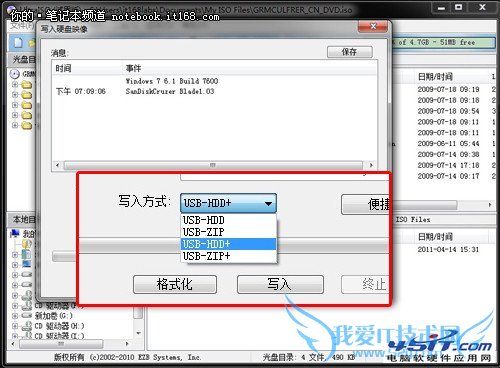
Task: Click the copyright EZB Systems status text
Action: click(x=127, y=357)
